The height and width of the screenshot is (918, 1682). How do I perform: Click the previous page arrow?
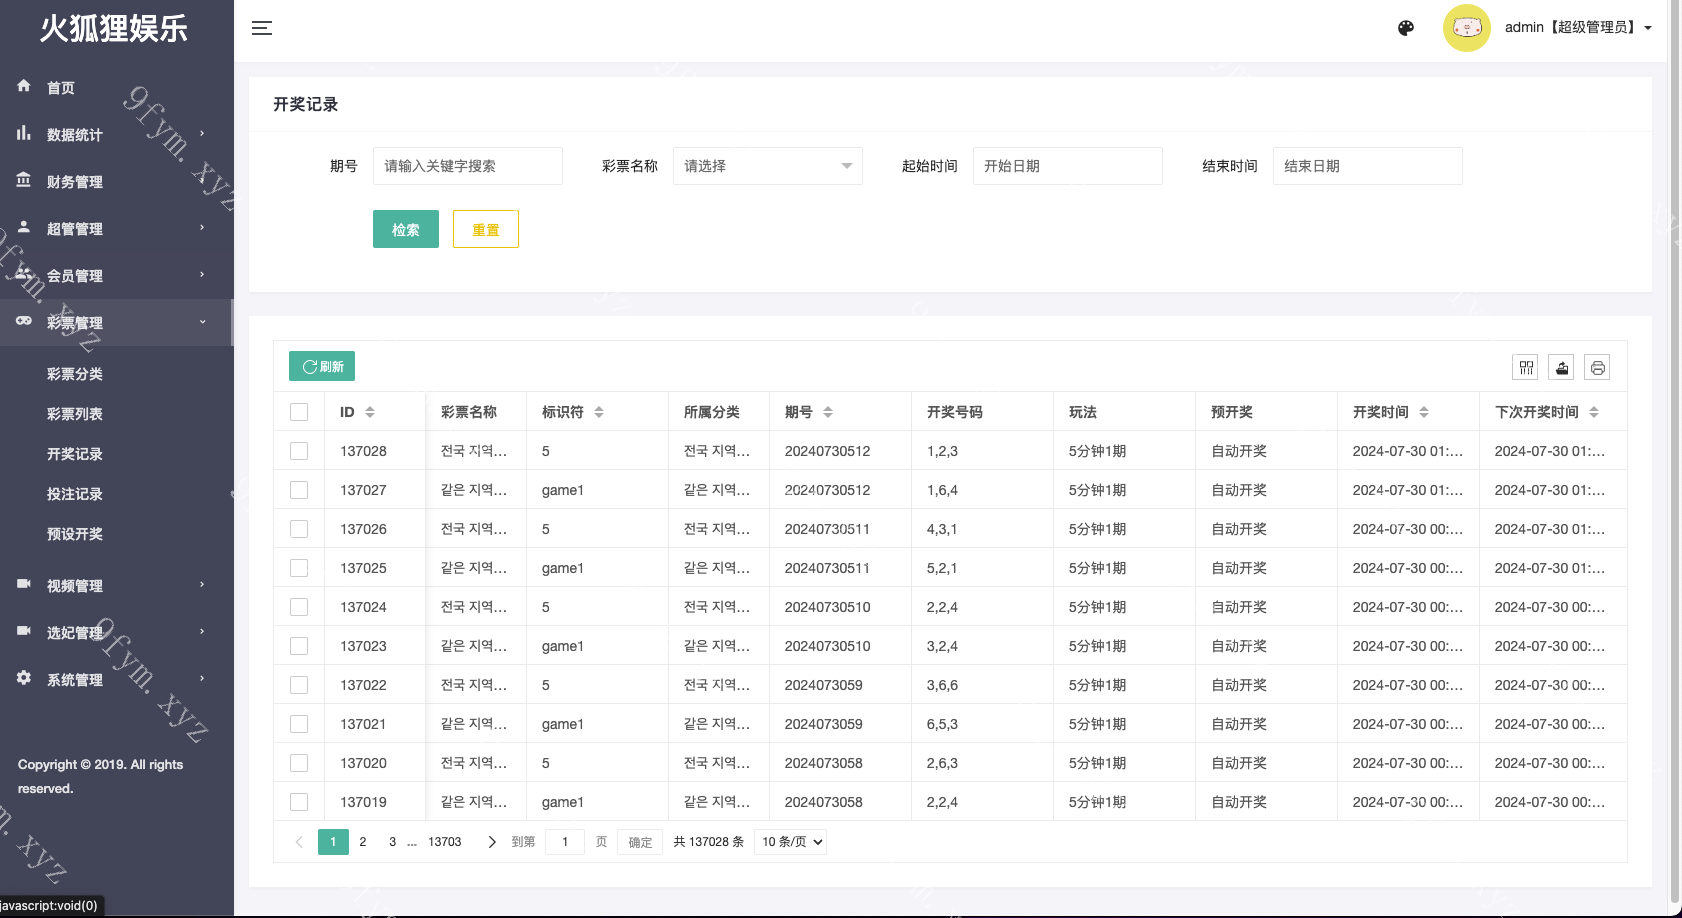tap(299, 842)
